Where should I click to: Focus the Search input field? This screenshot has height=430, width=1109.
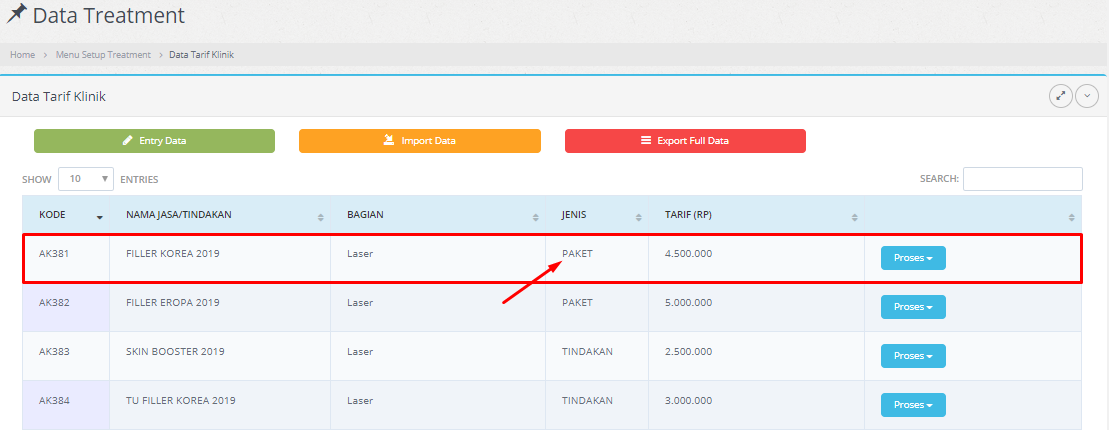pyautogui.click(x=1023, y=179)
